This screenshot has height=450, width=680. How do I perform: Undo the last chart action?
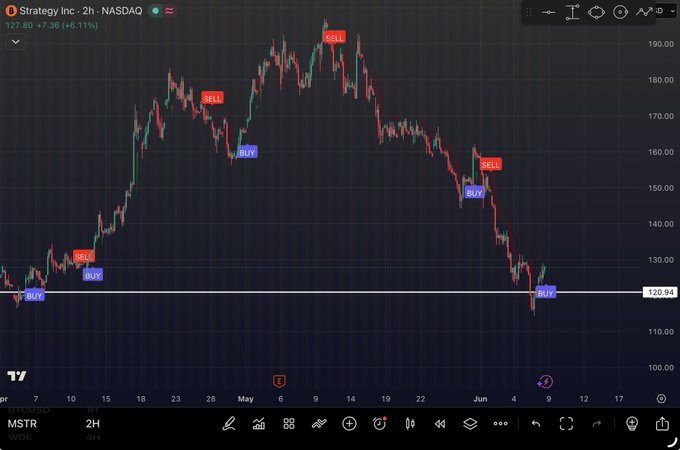536,424
